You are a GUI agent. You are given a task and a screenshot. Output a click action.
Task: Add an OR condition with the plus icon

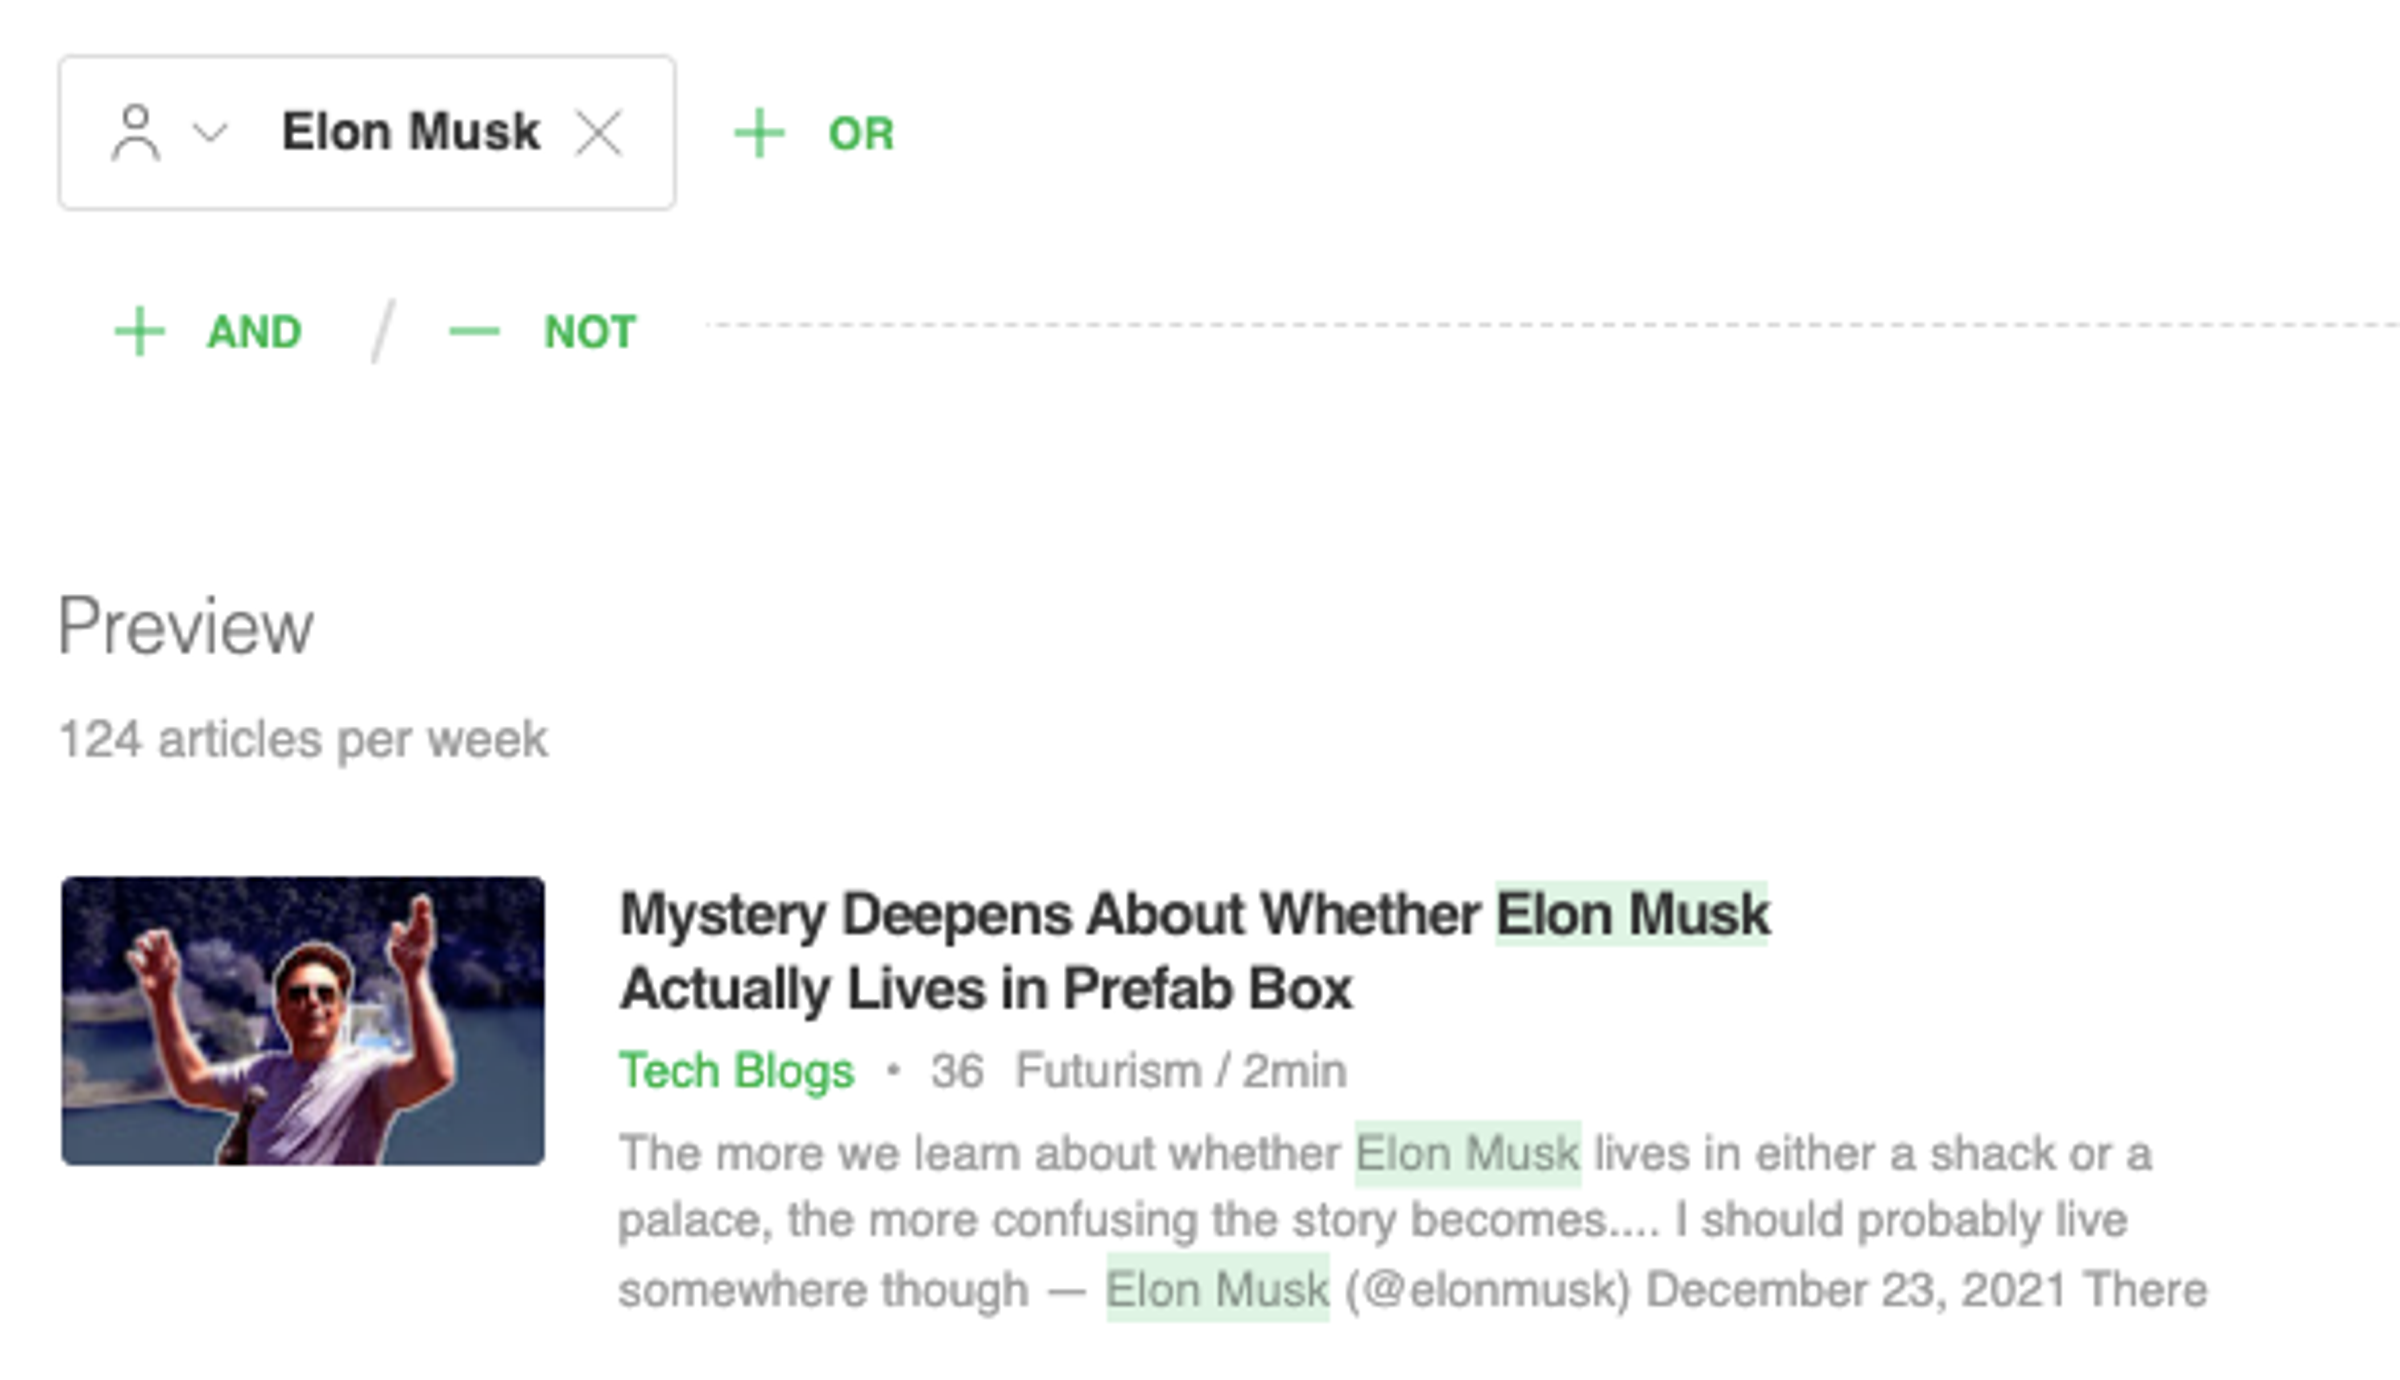pyautogui.click(x=758, y=133)
